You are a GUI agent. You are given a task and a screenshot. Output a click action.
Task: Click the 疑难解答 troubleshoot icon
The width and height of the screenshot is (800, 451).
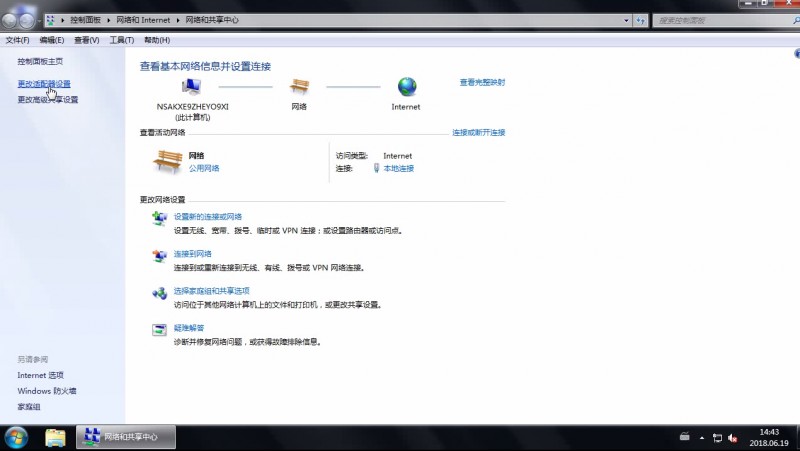point(159,330)
